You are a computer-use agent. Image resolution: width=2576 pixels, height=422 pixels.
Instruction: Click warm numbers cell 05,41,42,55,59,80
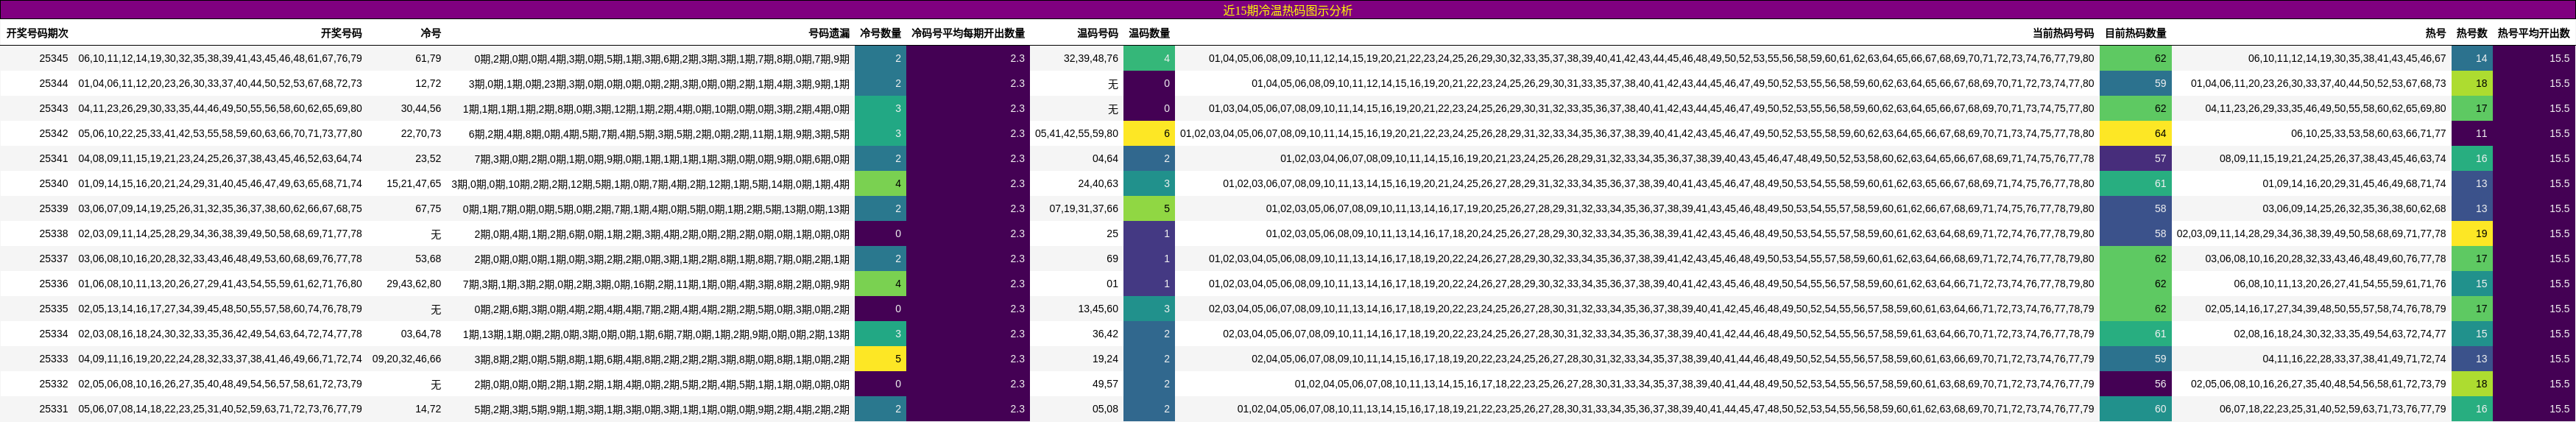coord(1077,133)
